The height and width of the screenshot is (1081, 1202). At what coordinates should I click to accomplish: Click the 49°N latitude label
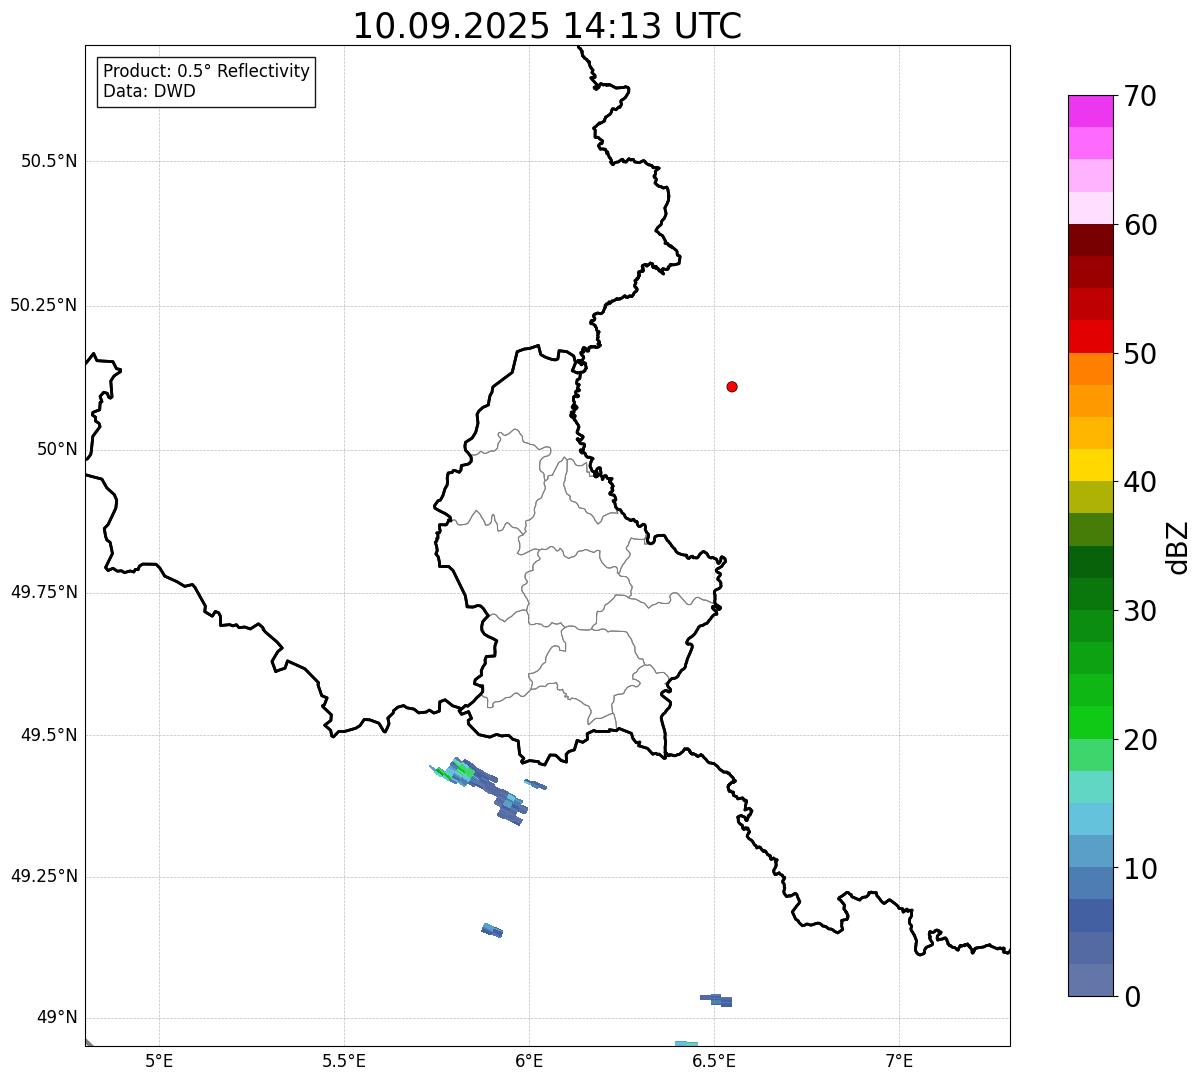[x=57, y=1017]
